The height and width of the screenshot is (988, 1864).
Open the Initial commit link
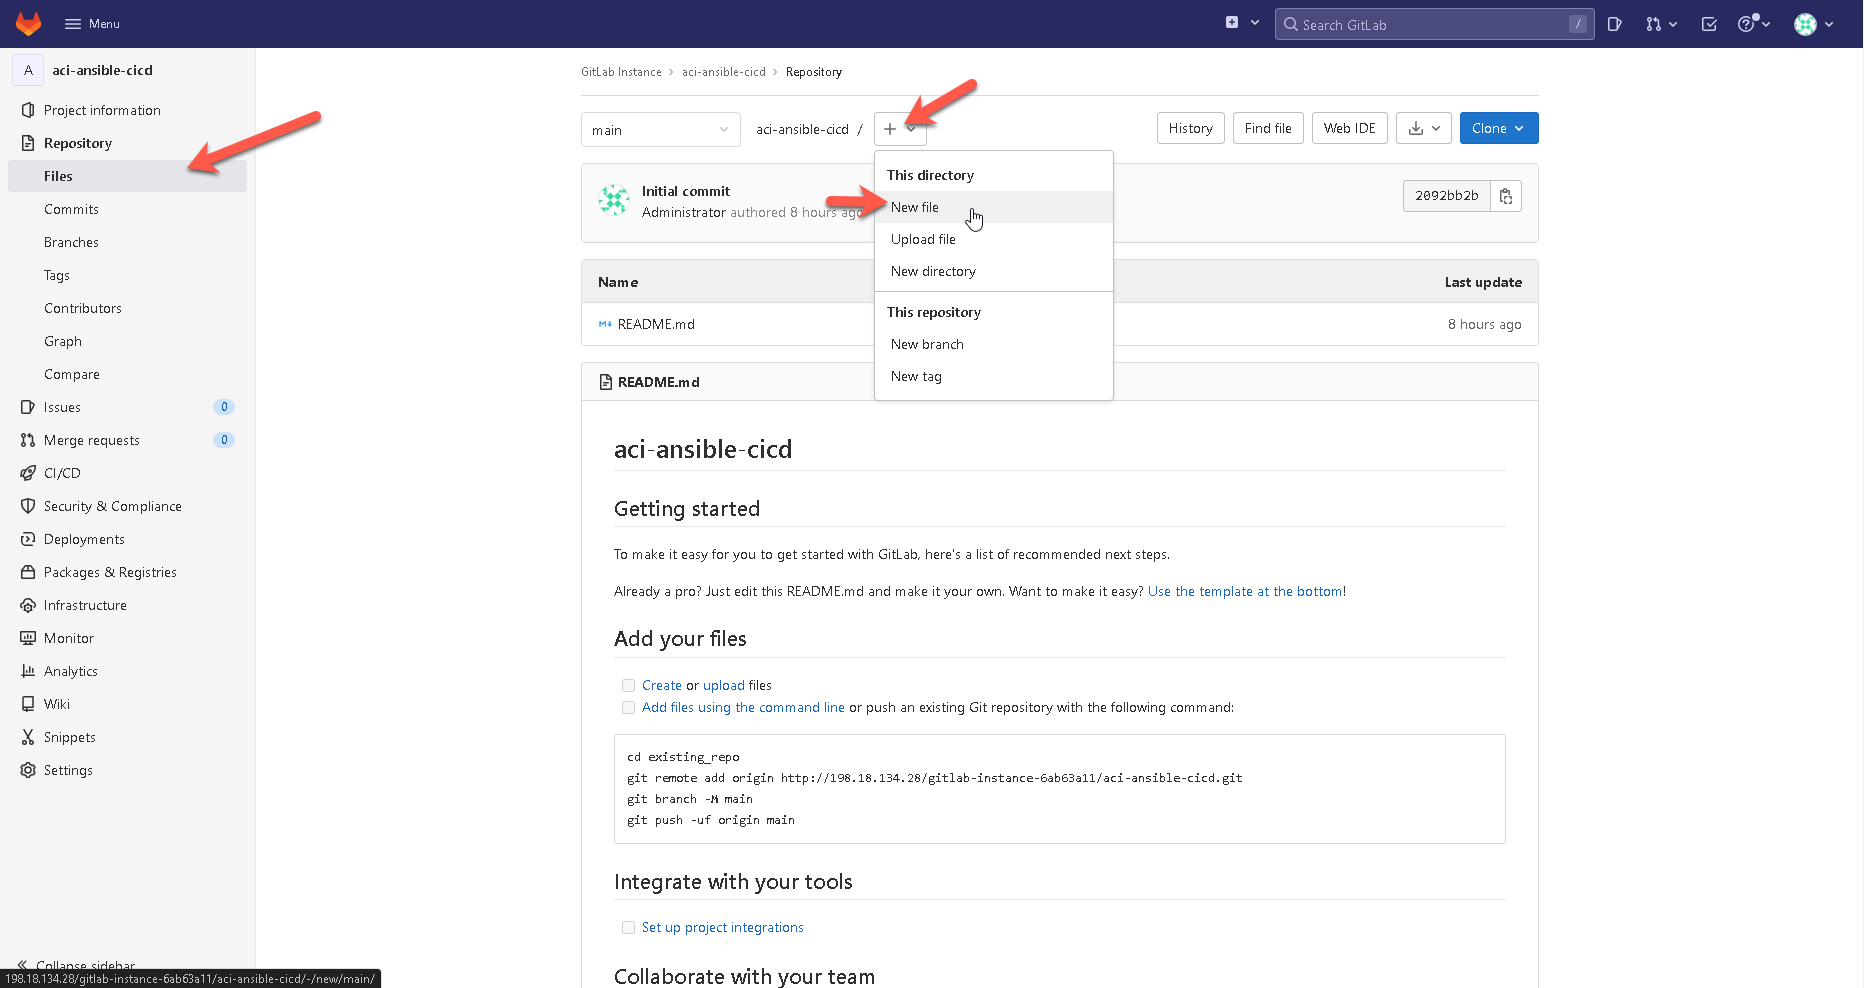tap(686, 191)
